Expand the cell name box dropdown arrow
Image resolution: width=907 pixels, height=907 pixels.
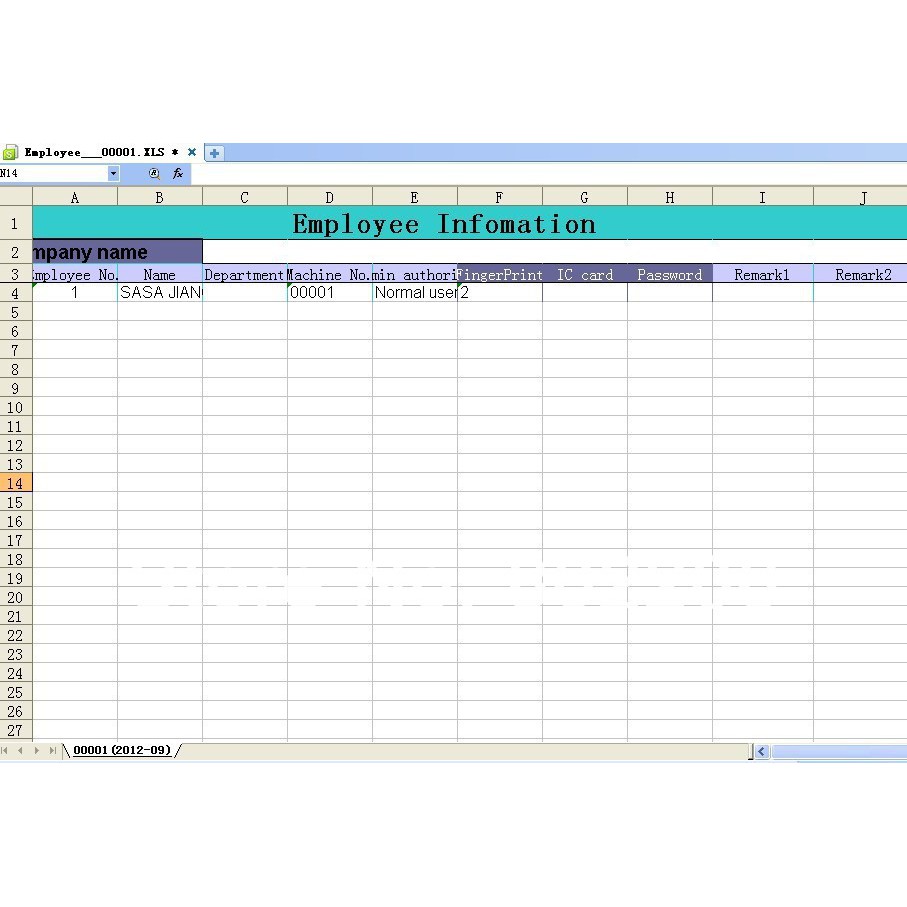coord(113,174)
